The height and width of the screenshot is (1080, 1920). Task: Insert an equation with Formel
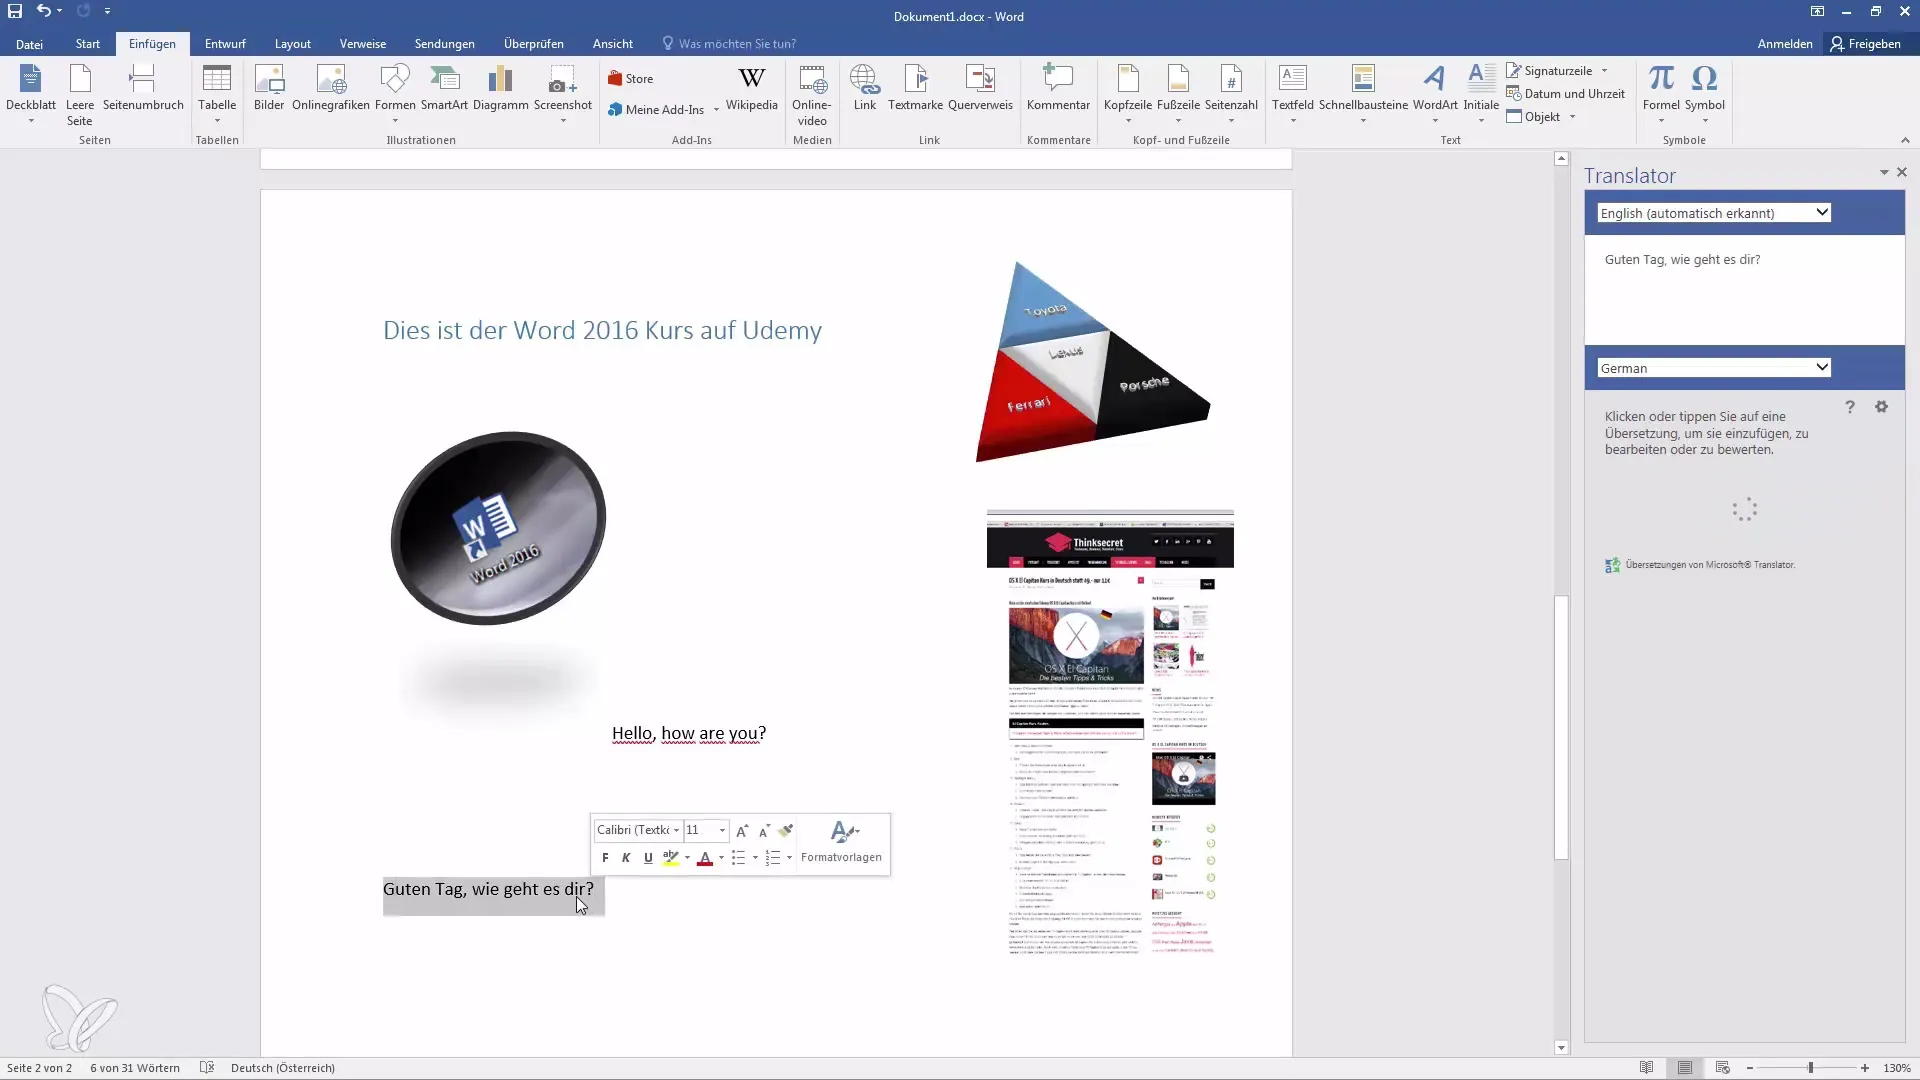point(1661,93)
